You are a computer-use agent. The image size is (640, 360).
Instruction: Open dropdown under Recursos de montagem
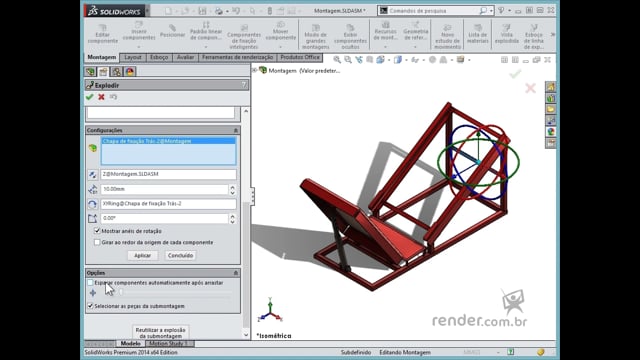[385, 47]
